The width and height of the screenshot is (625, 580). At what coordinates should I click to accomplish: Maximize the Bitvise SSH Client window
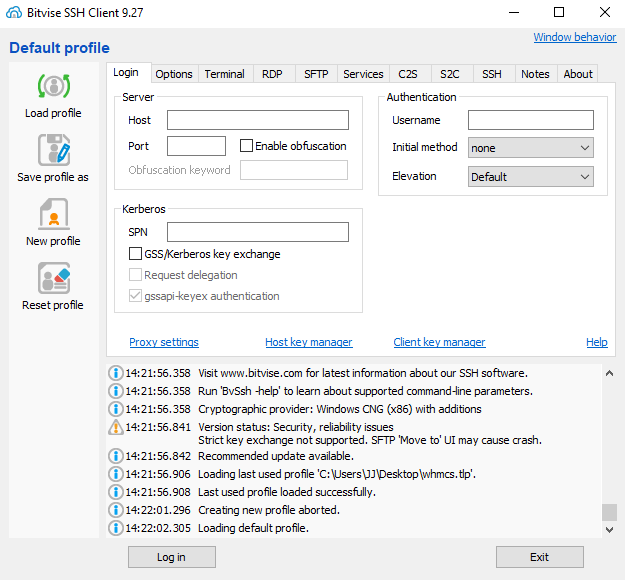coord(559,12)
